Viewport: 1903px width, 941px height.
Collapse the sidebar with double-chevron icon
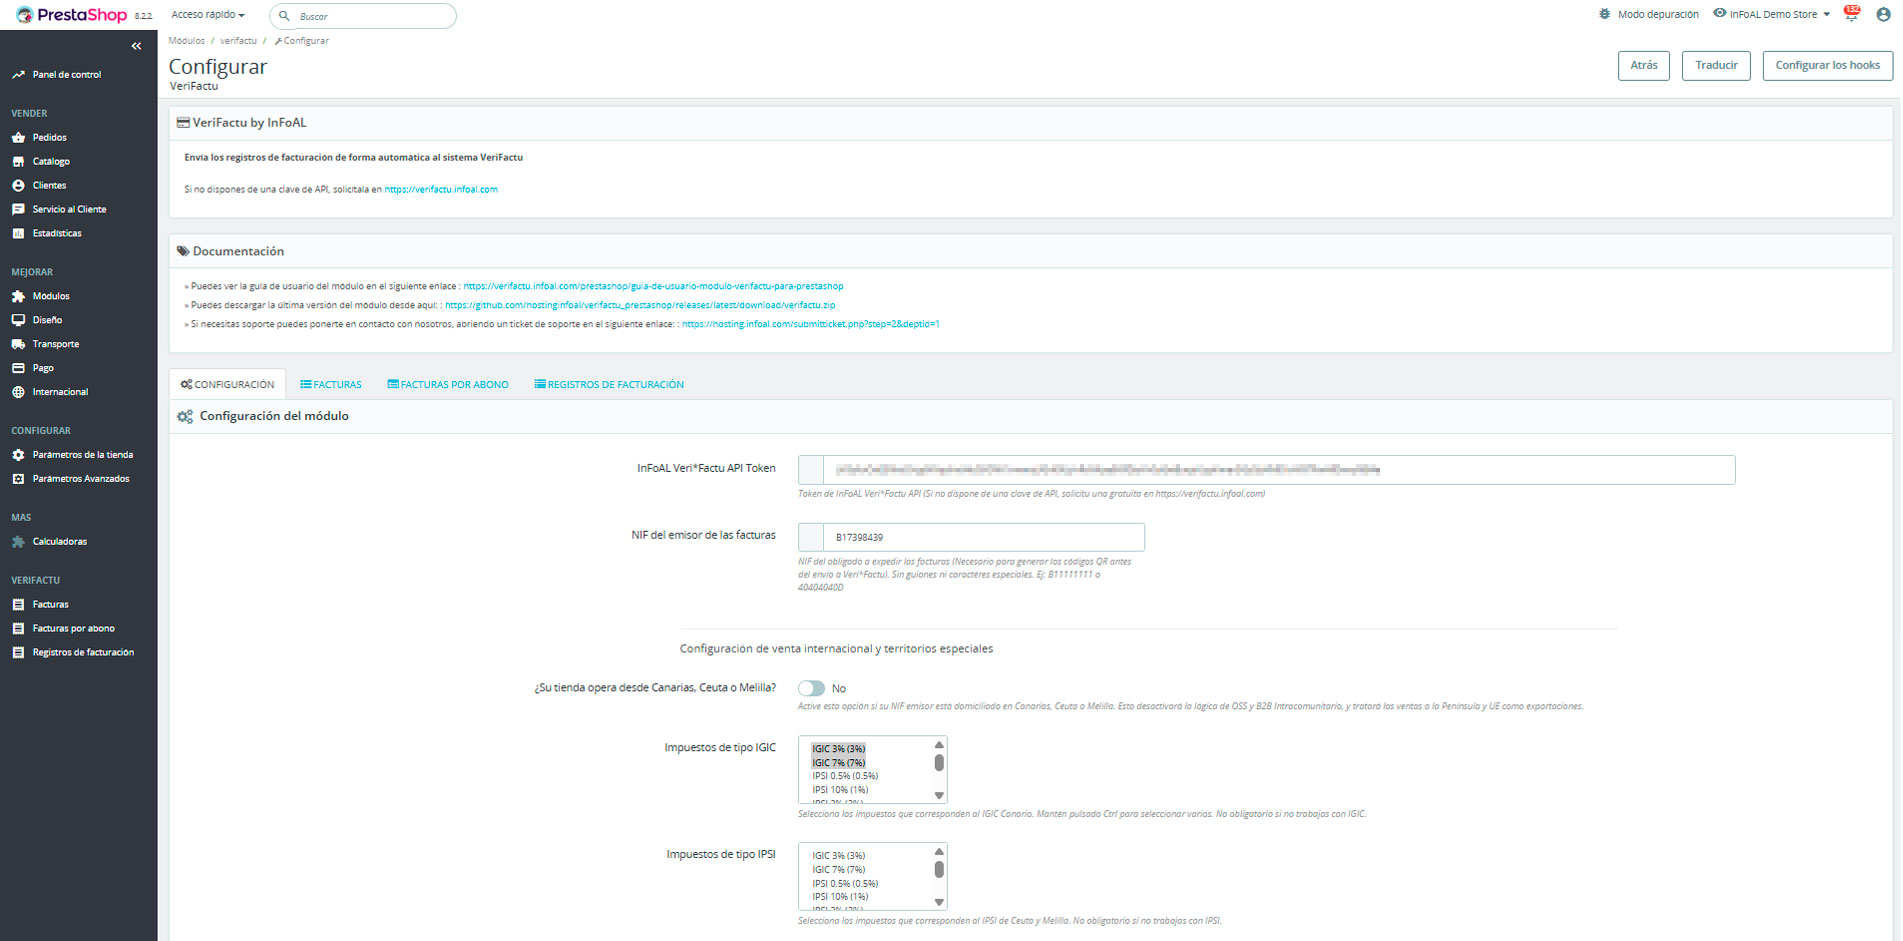(136, 46)
